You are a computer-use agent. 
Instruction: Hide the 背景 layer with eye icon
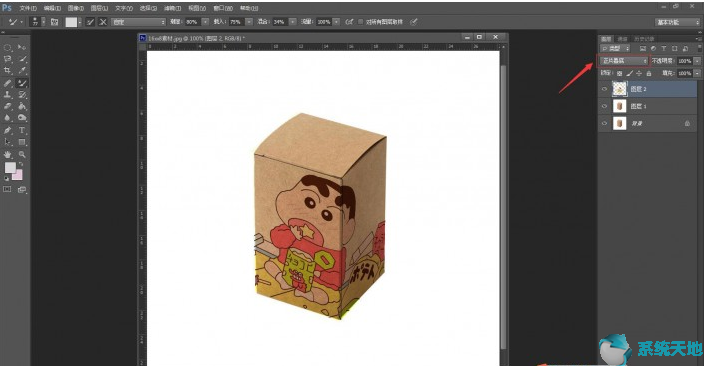[604, 123]
